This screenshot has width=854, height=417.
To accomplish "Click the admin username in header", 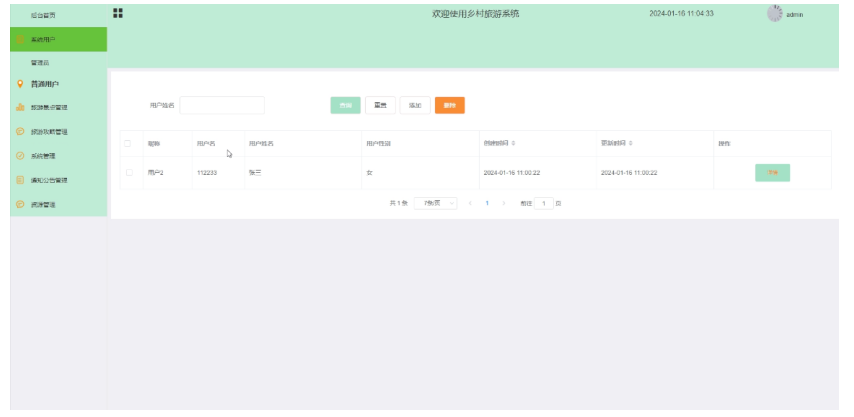I will point(794,15).
